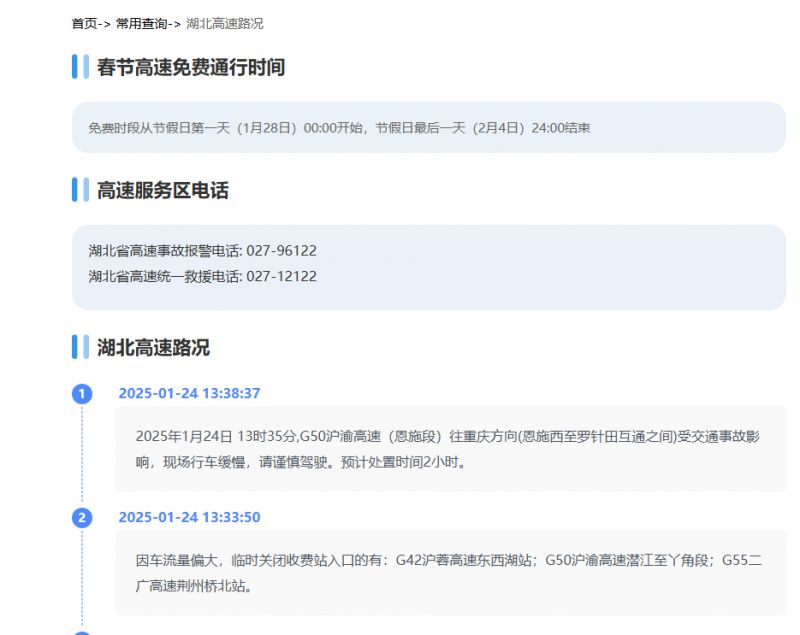Click the 春节高速免费通行时间 section heading

(x=190, y=68)
